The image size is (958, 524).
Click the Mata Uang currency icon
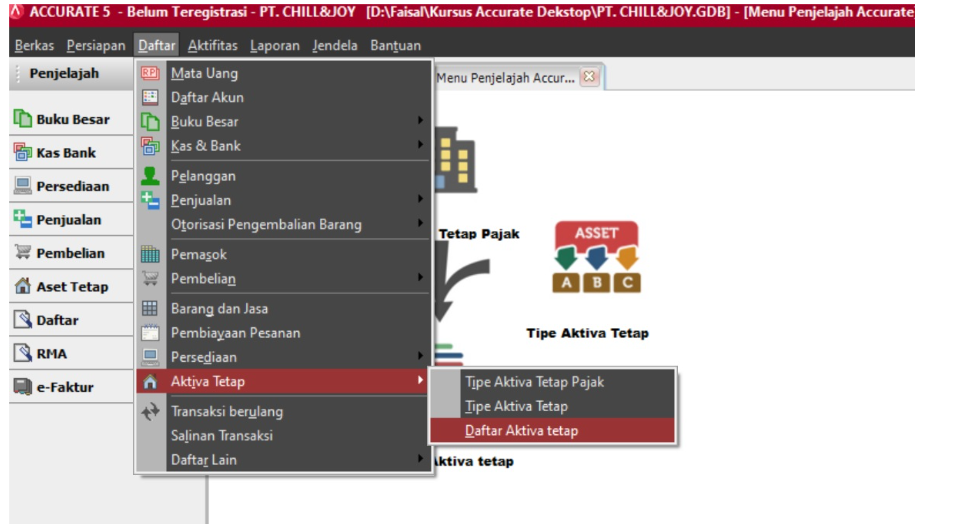[x=150, y=73]
